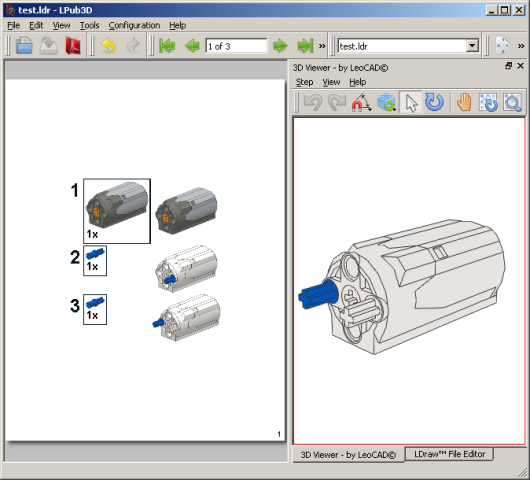
Task: Float the 3D Viewer dock panel
Action: click(508, 66)
